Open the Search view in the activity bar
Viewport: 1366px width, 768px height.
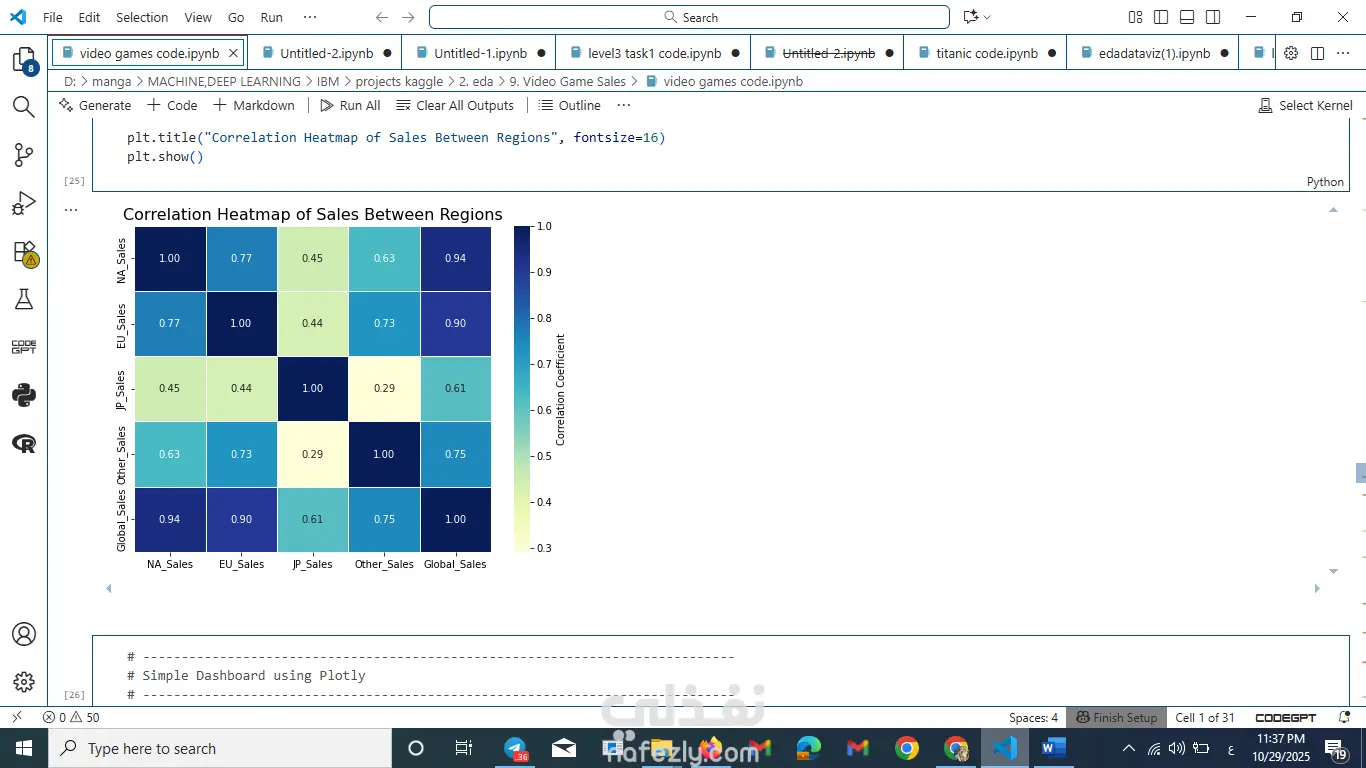point(24,107)
